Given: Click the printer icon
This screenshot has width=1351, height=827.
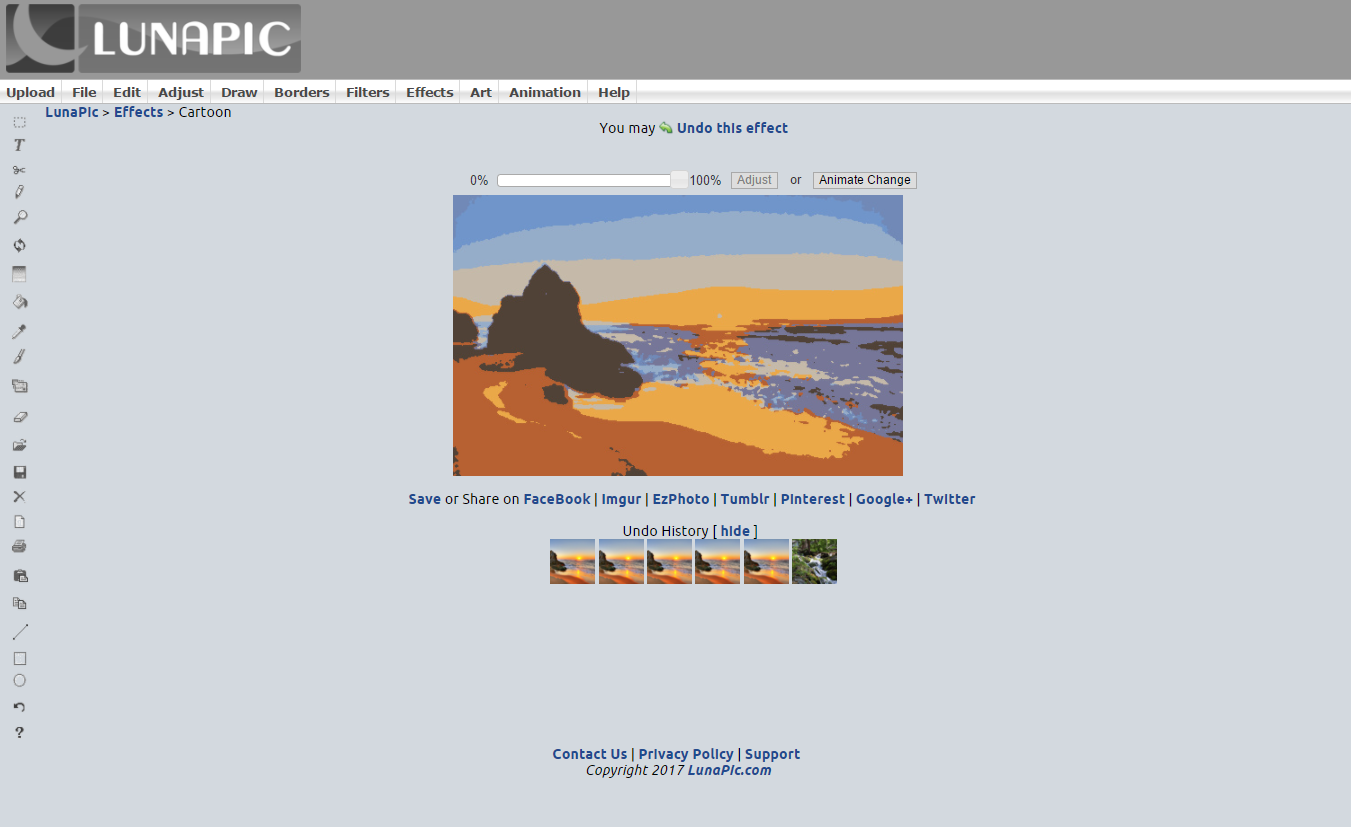Looking at the screenshot, I should click(x=19, y=547).
